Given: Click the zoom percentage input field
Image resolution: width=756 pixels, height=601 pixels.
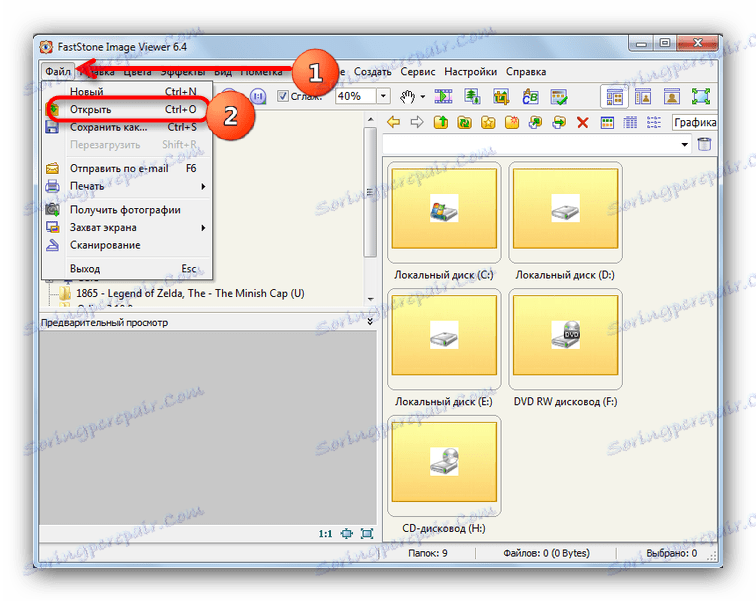Looking at the screenshot, I should pos(355,96).
